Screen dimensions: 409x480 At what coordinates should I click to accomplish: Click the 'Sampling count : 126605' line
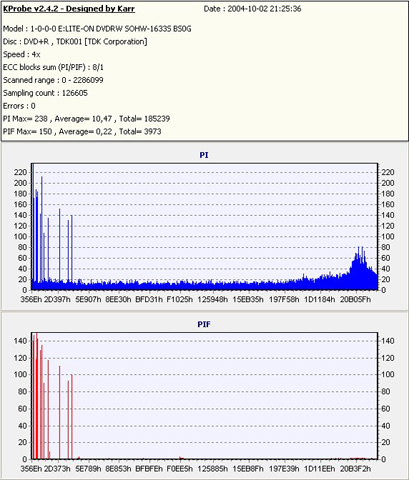pyautogui.click(x=45, y=93)
